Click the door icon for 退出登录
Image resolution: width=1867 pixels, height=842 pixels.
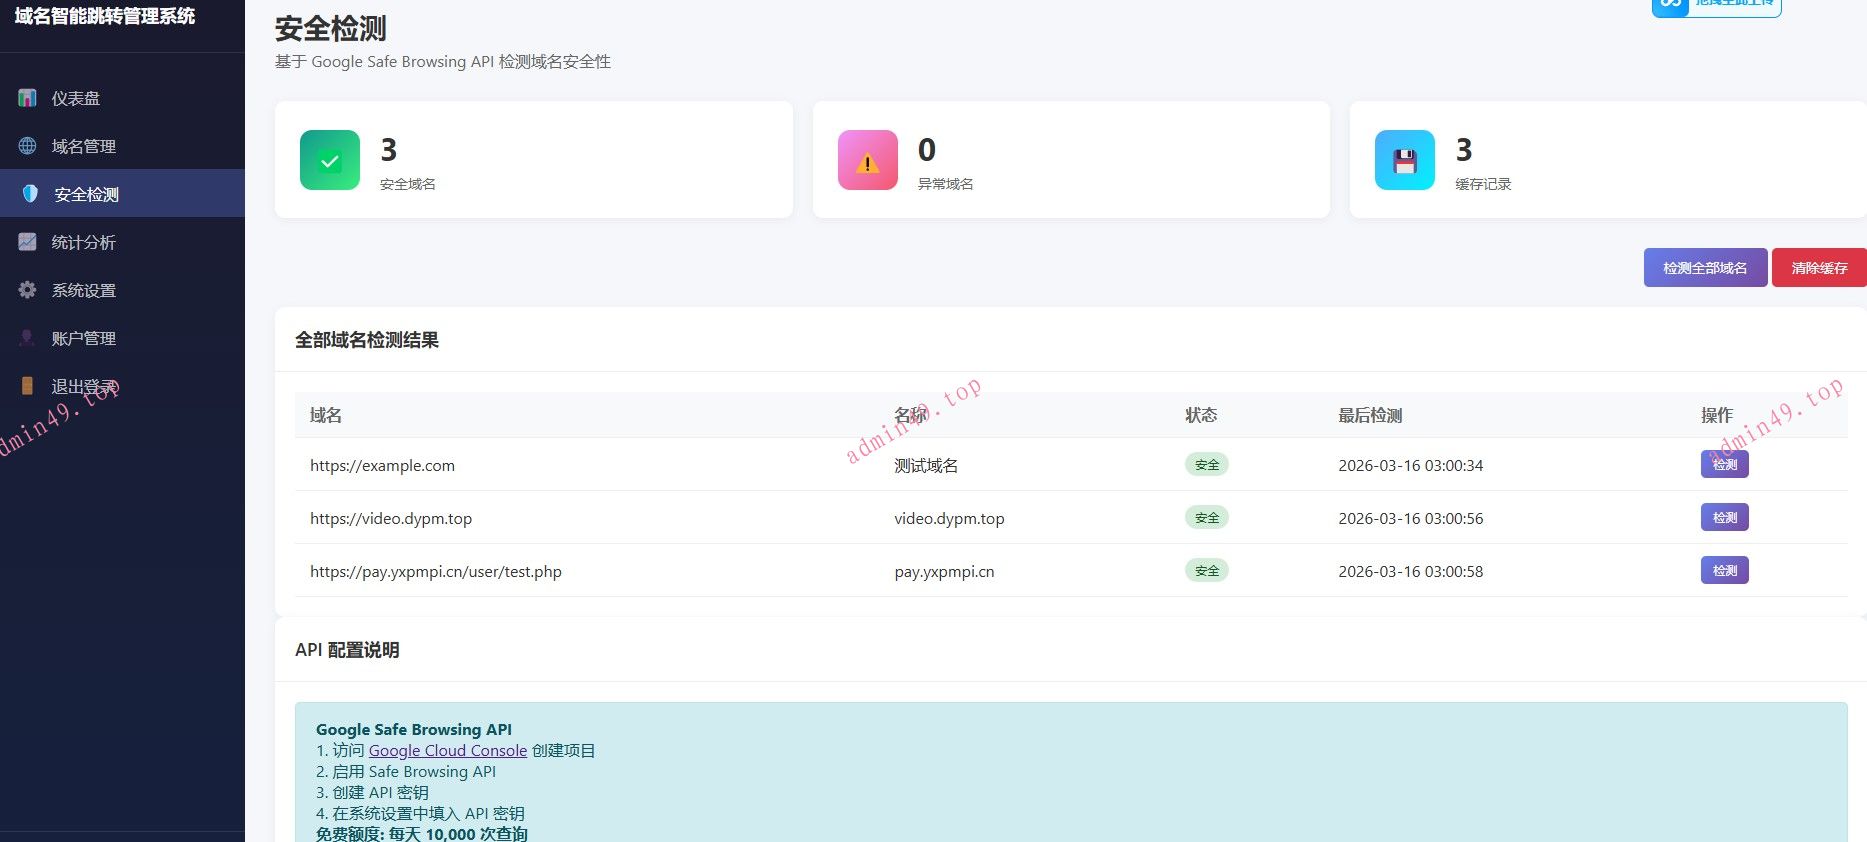pyautogui.click(x=28, y=386)
